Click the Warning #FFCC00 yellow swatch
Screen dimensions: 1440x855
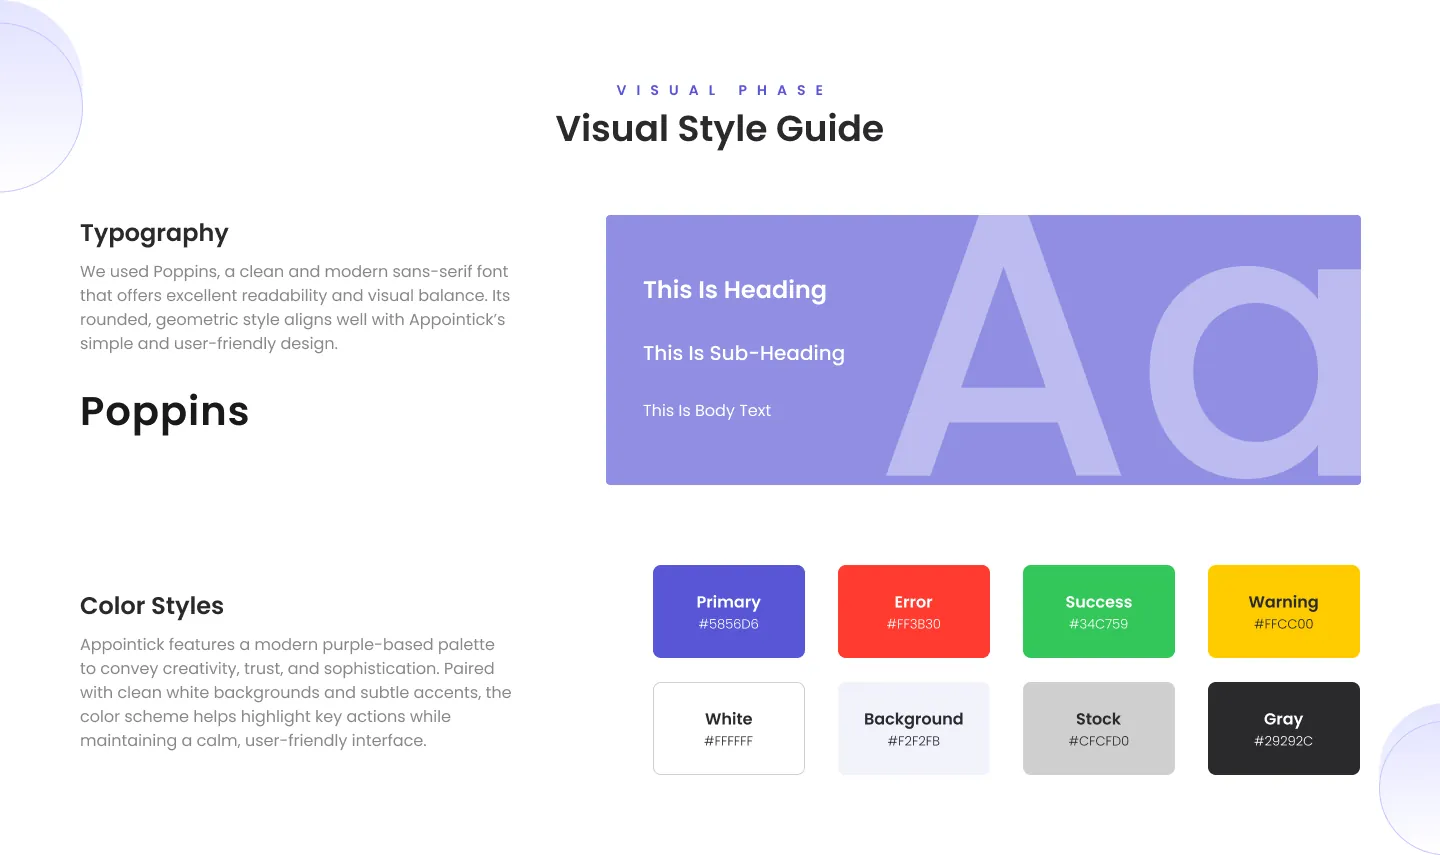pos(1284,611)
